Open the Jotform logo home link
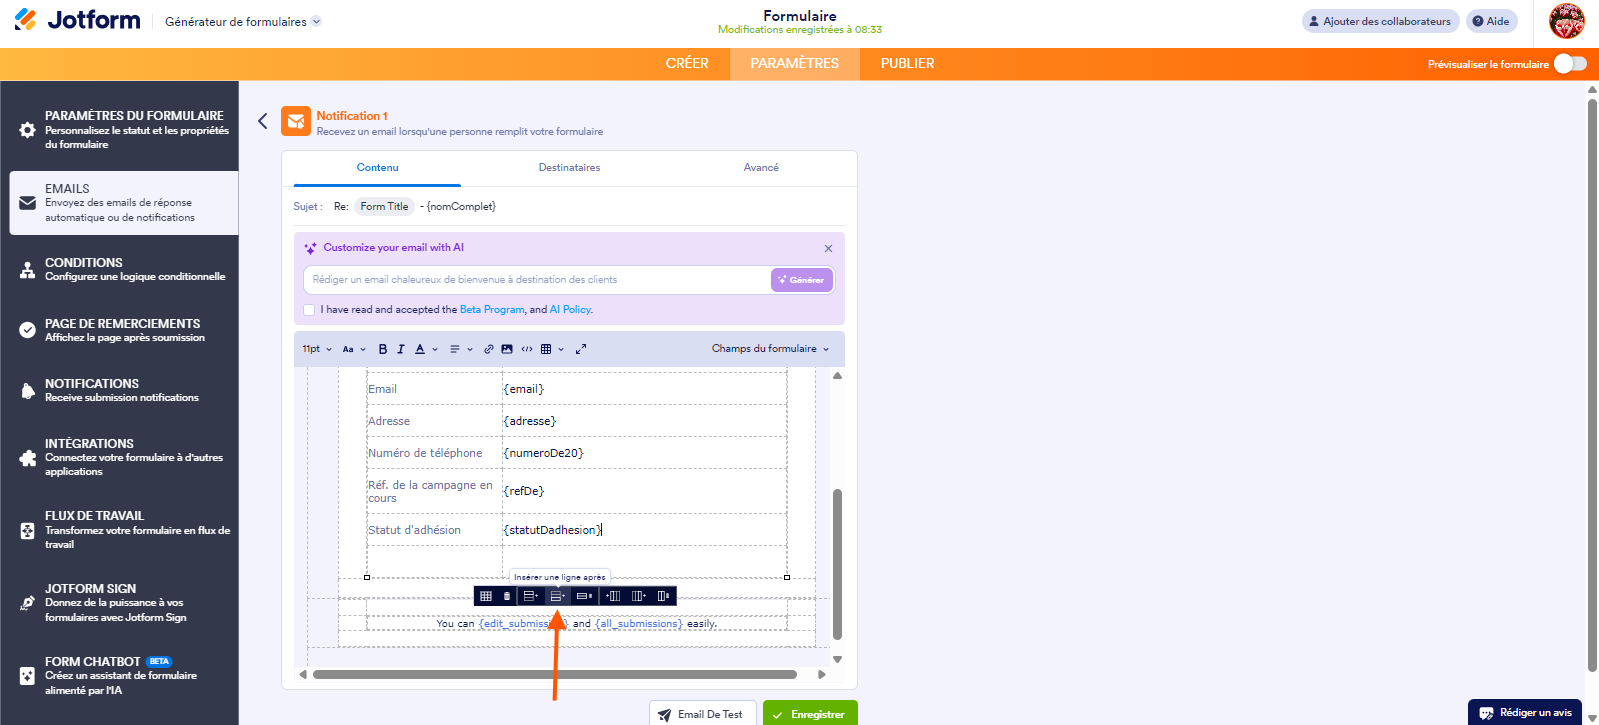The image size is (1599, 725). [78, 20]
